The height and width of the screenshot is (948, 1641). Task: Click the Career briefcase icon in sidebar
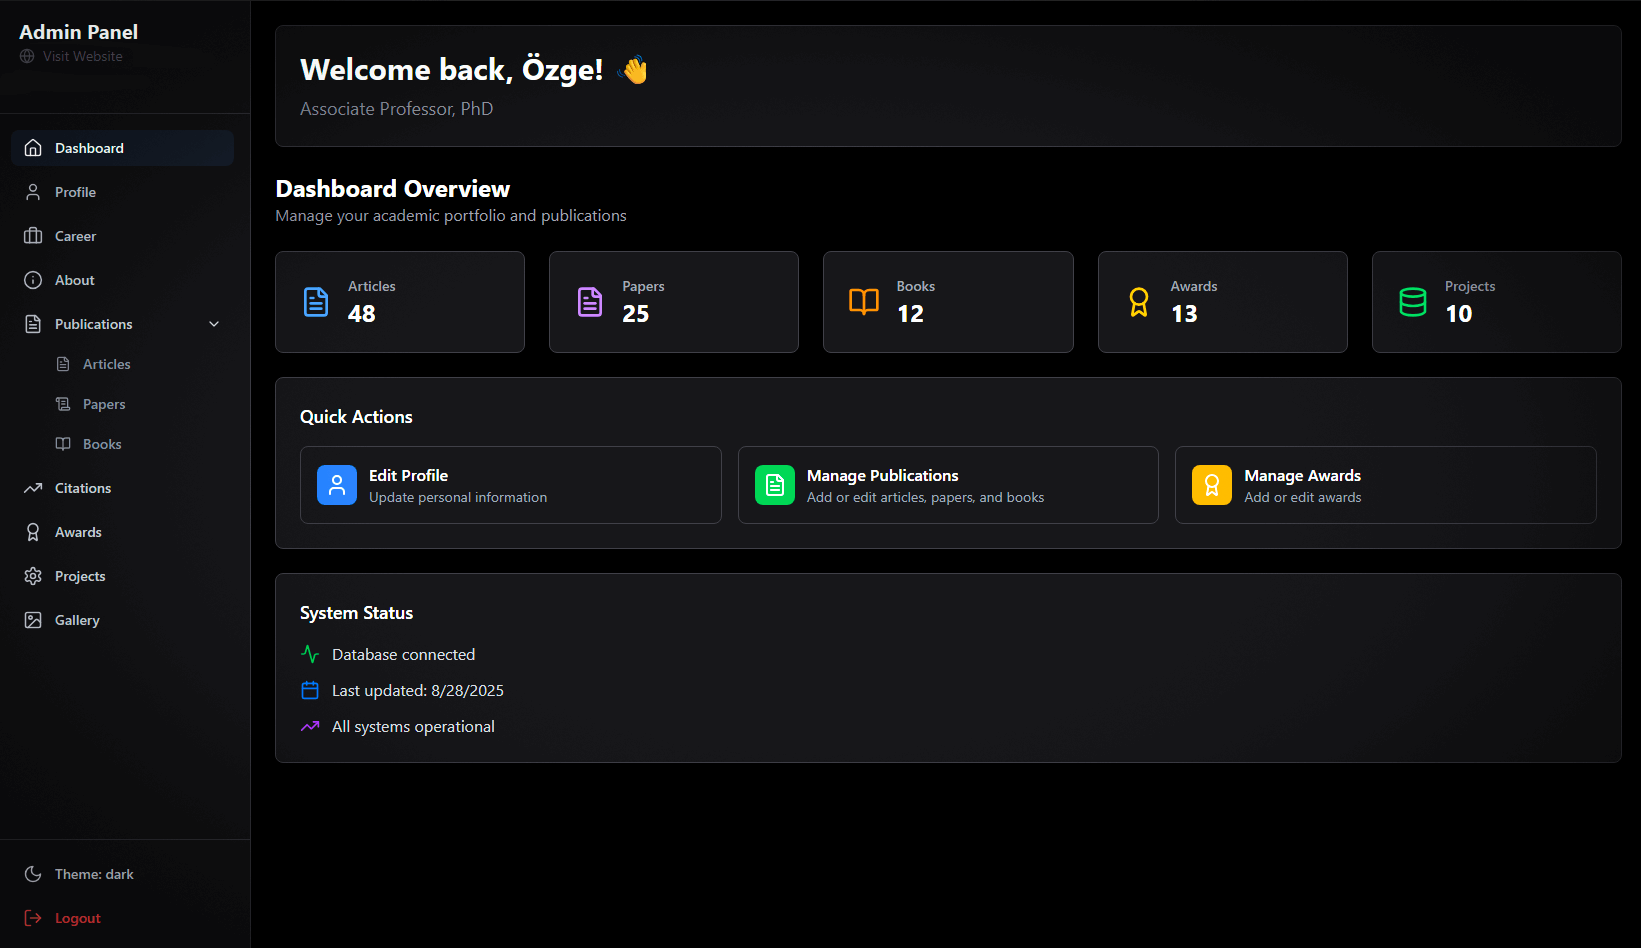click(x=33, y=236)
